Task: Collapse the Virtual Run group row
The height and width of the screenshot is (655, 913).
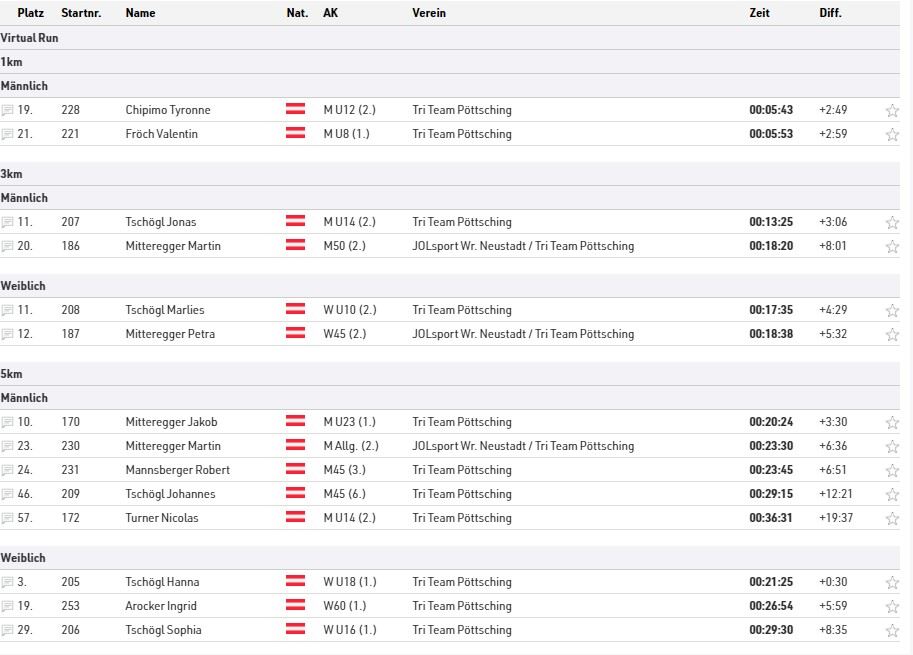Action: pos(450,38)
